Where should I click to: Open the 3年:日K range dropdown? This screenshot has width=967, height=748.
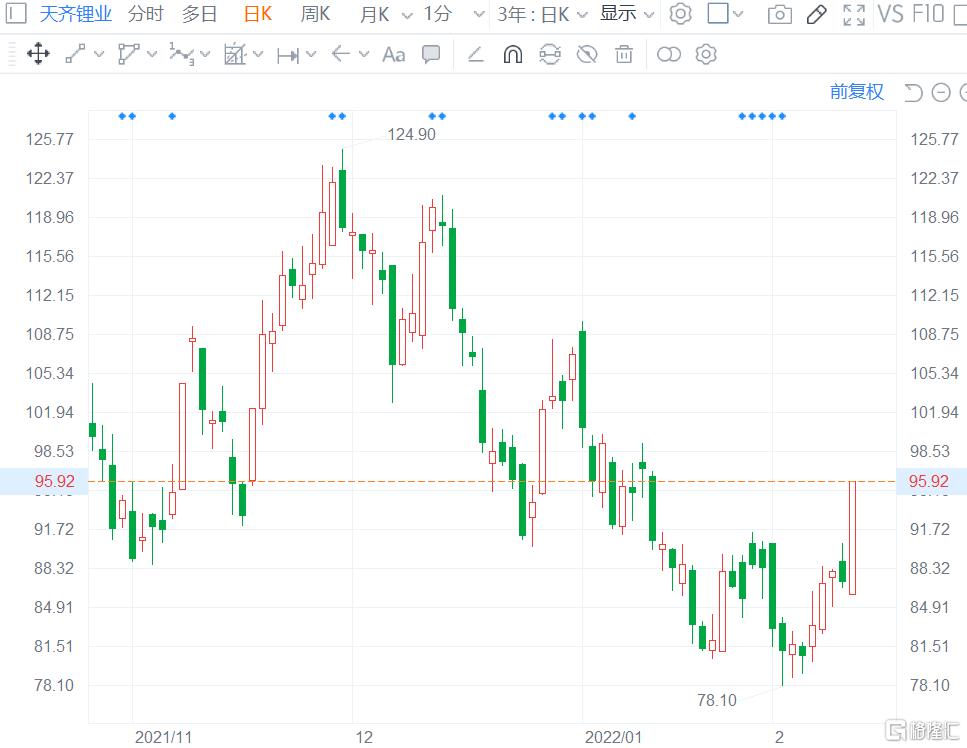[x=541, y=14]
